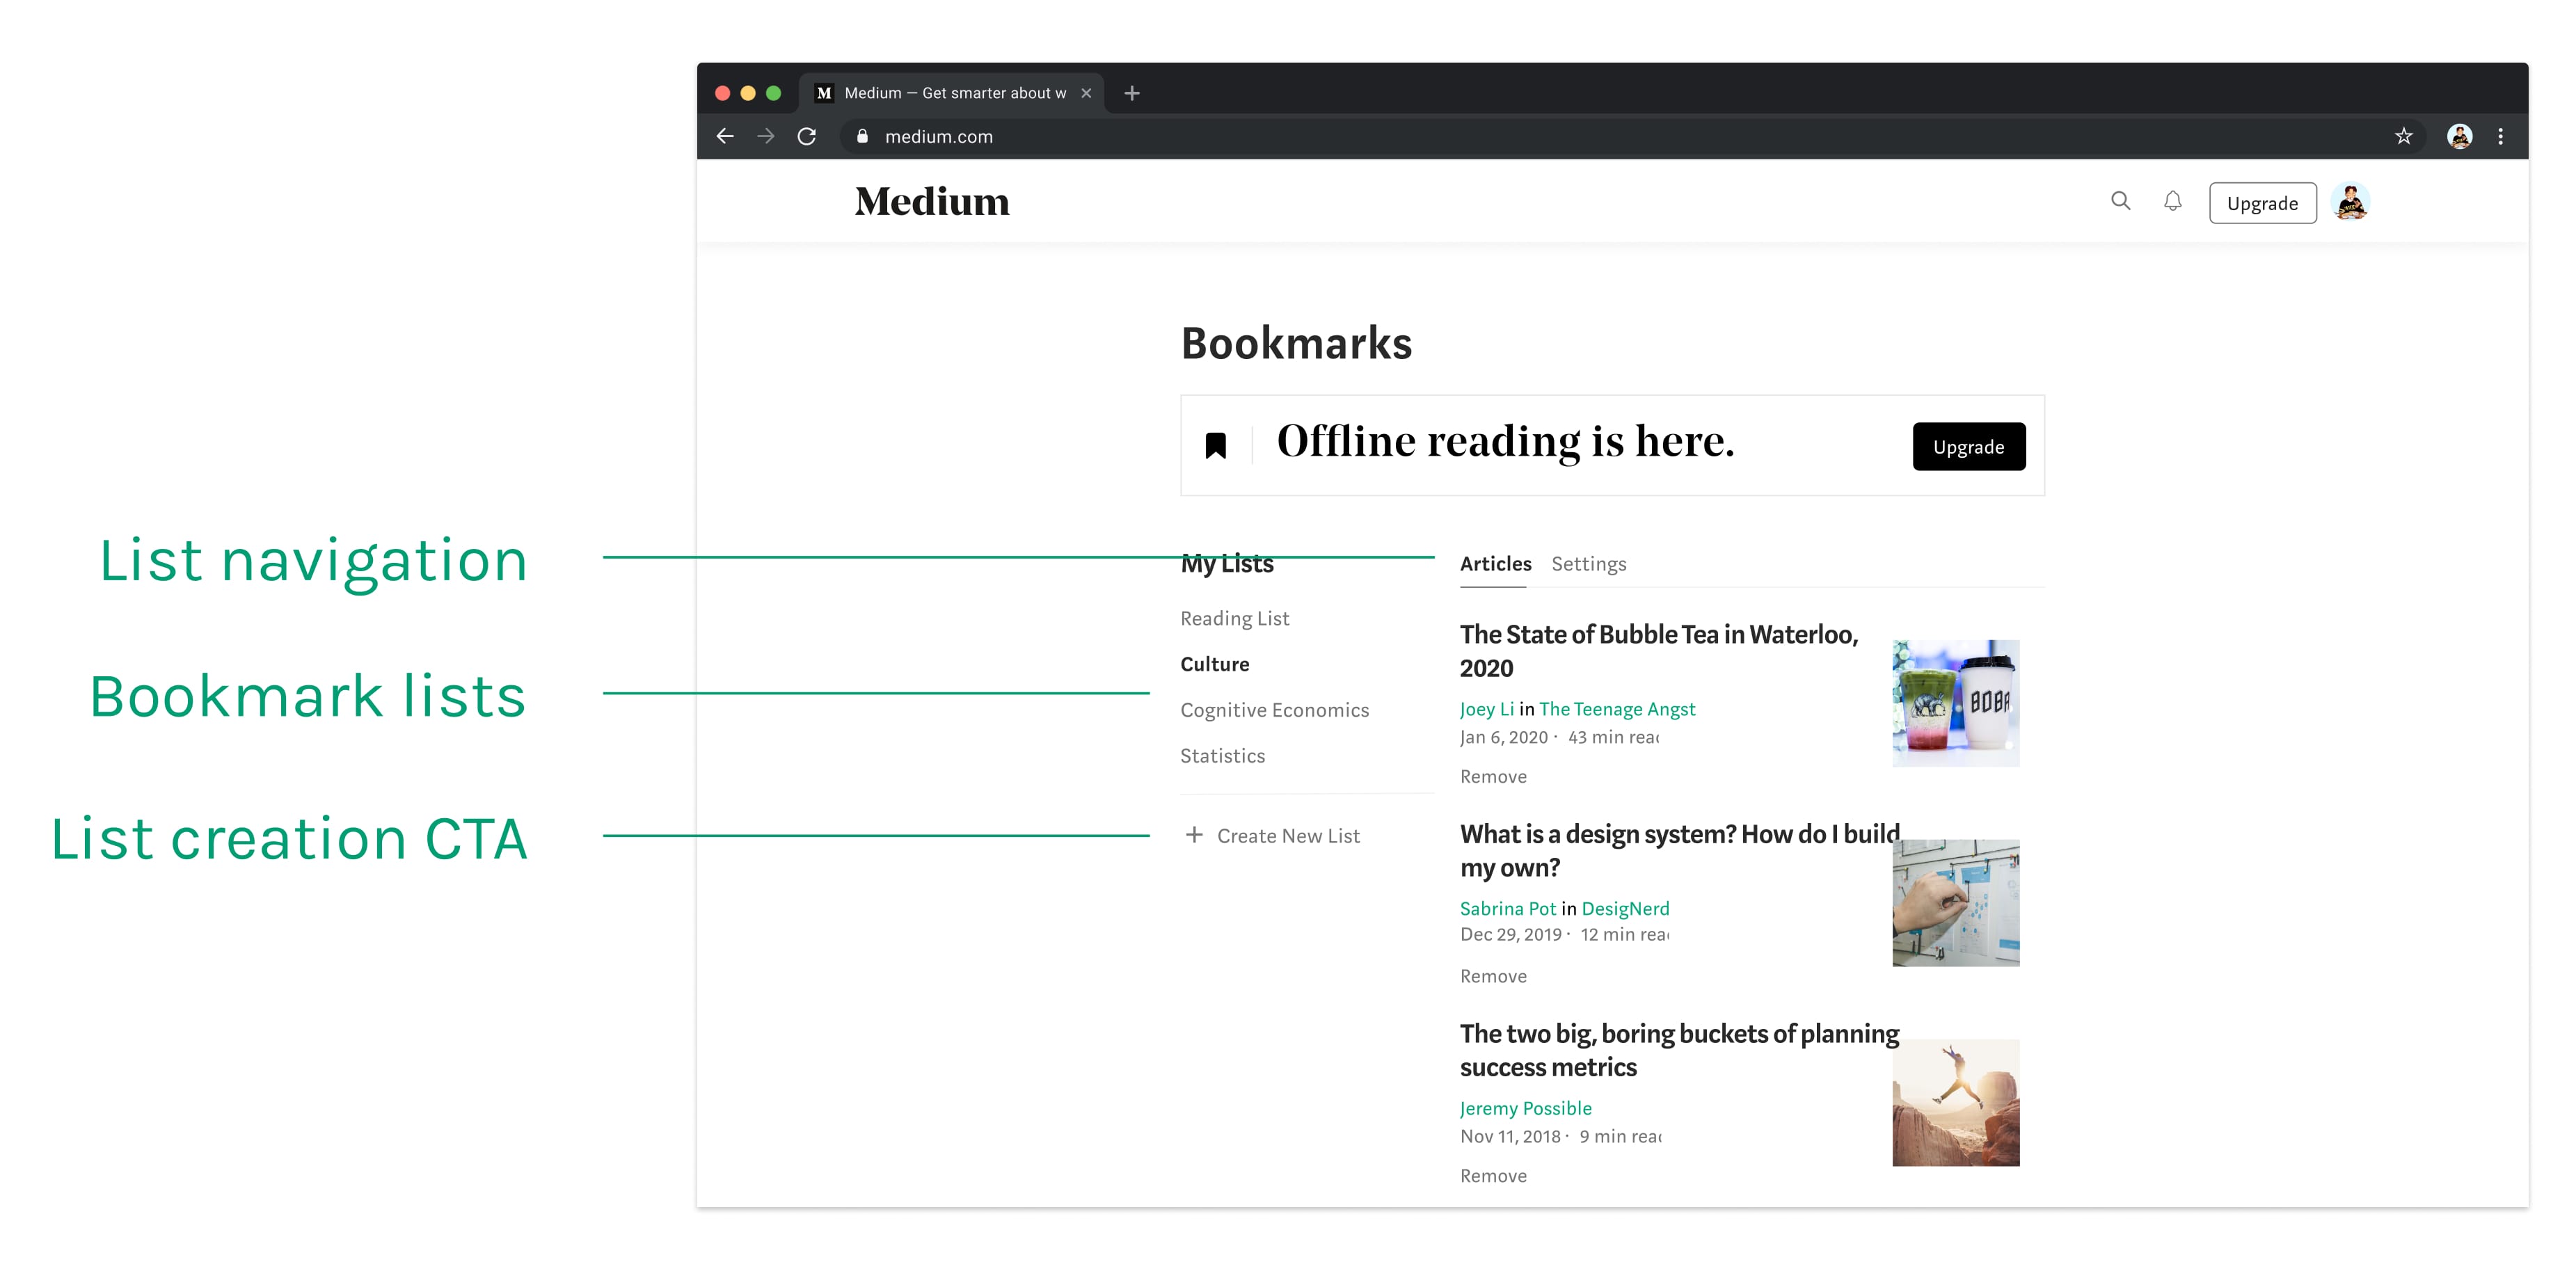Viewport: 2576px width, 1269px height.
Task: Click the jumping person thumbnail
Action: (1955, 1102)
